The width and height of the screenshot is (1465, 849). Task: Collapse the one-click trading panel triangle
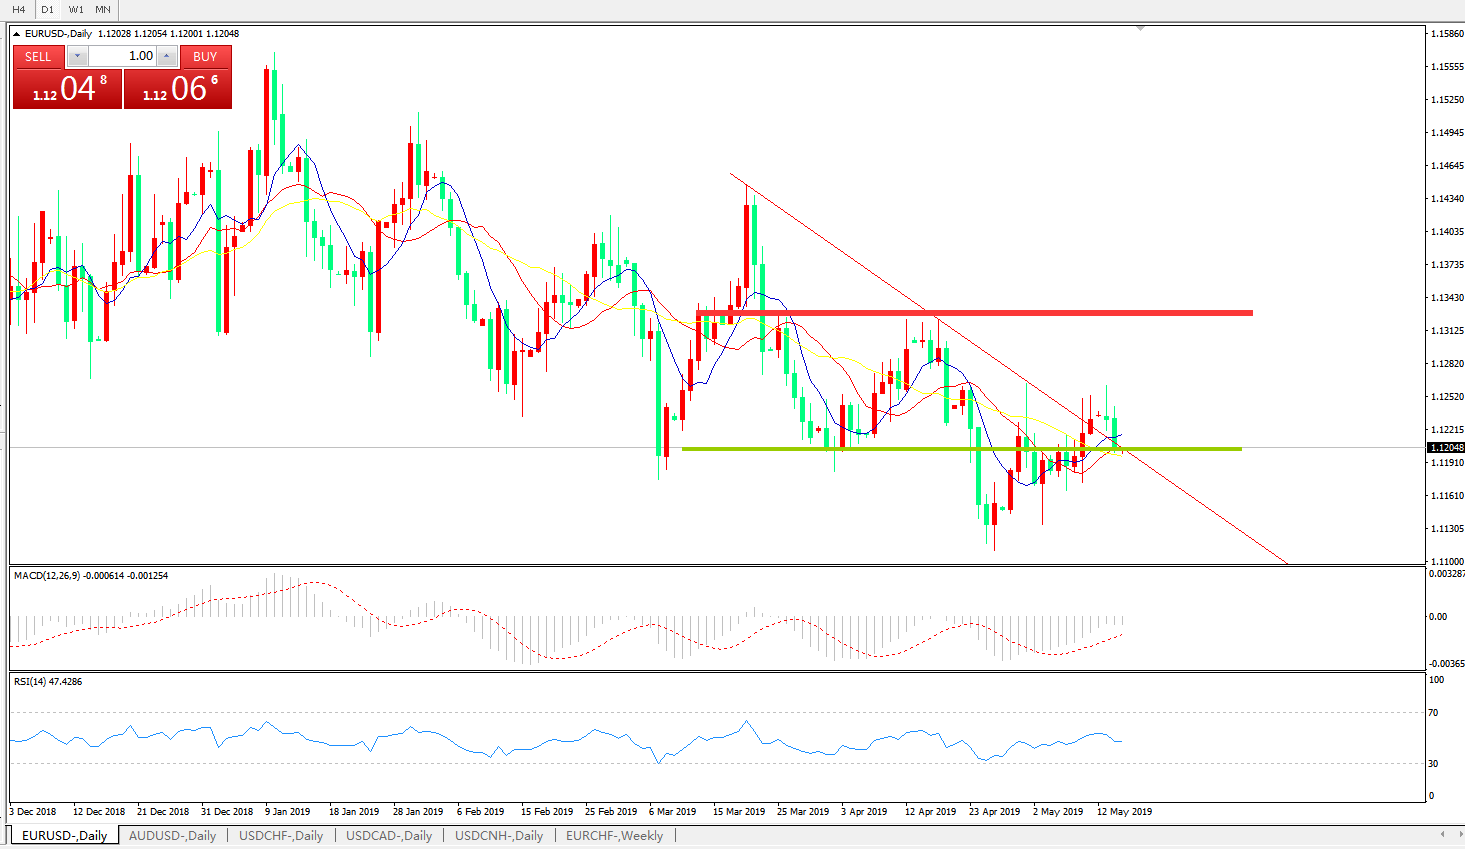[x=16, y=34]
